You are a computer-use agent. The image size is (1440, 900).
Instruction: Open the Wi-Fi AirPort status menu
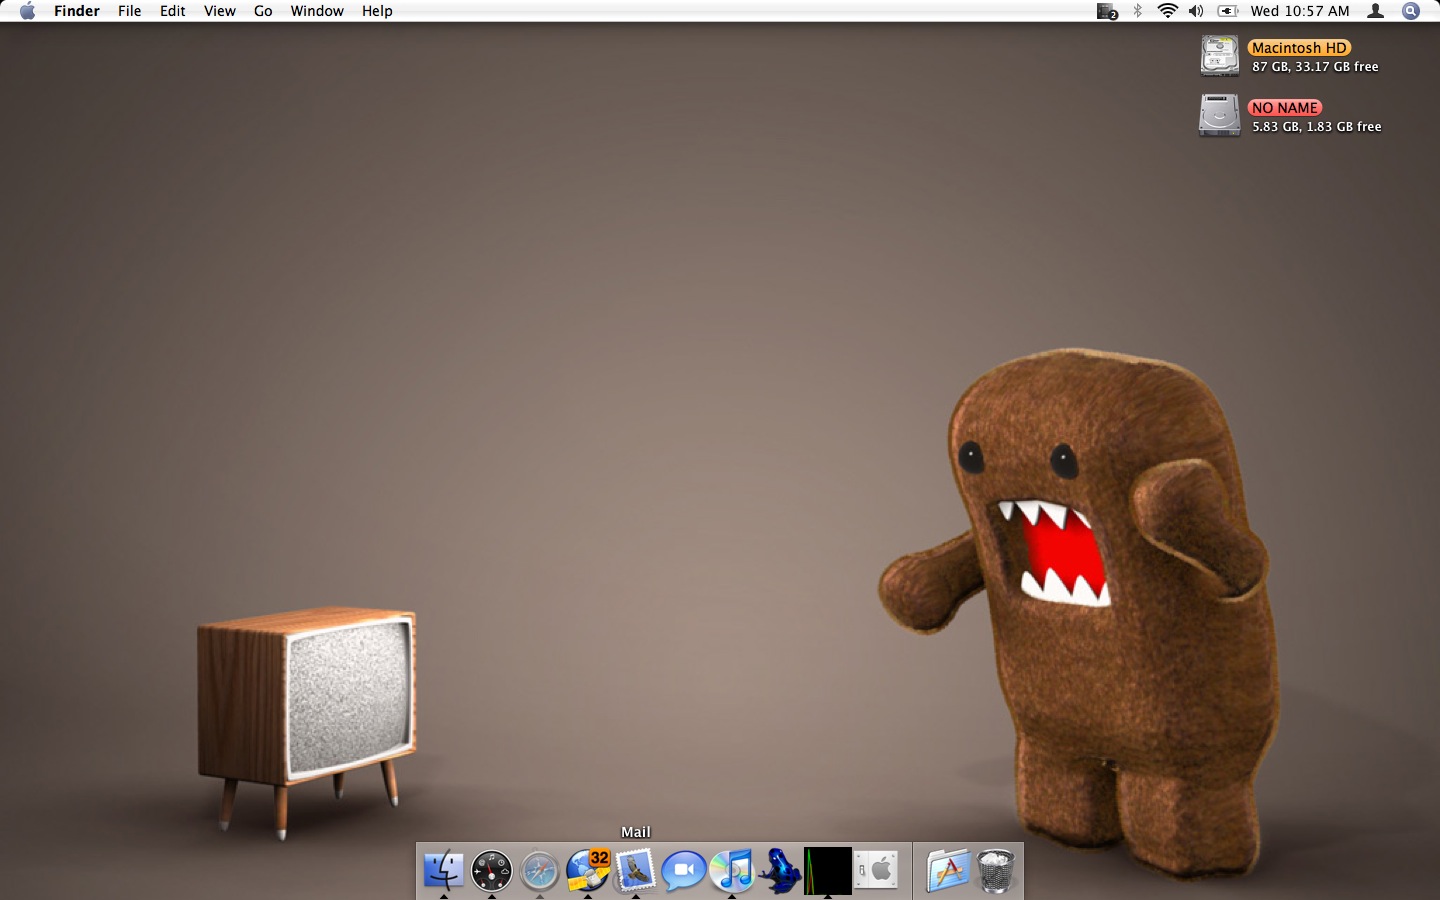click(x=1167, y=11)
